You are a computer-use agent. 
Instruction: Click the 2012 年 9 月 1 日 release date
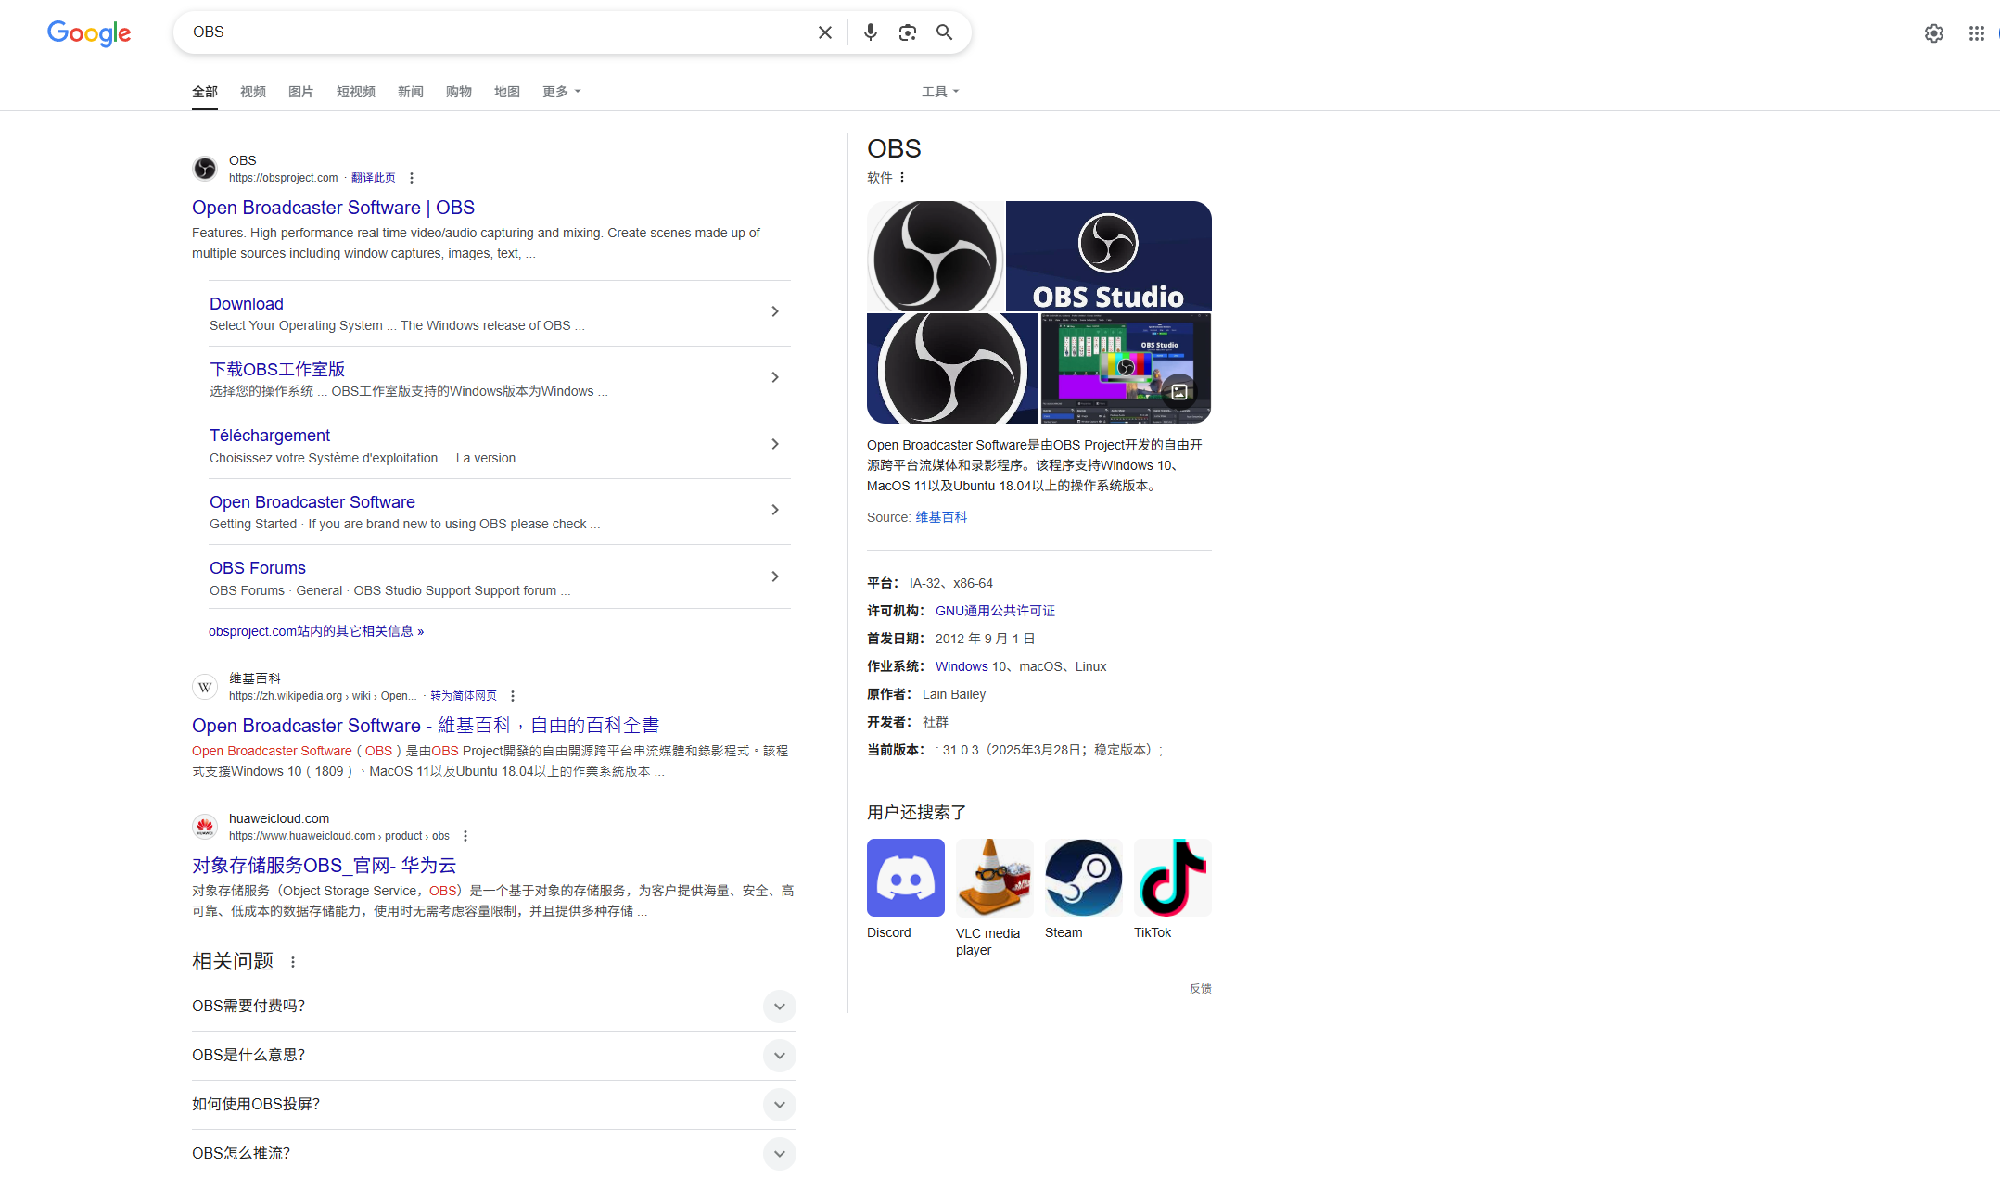tap(985, 638)
